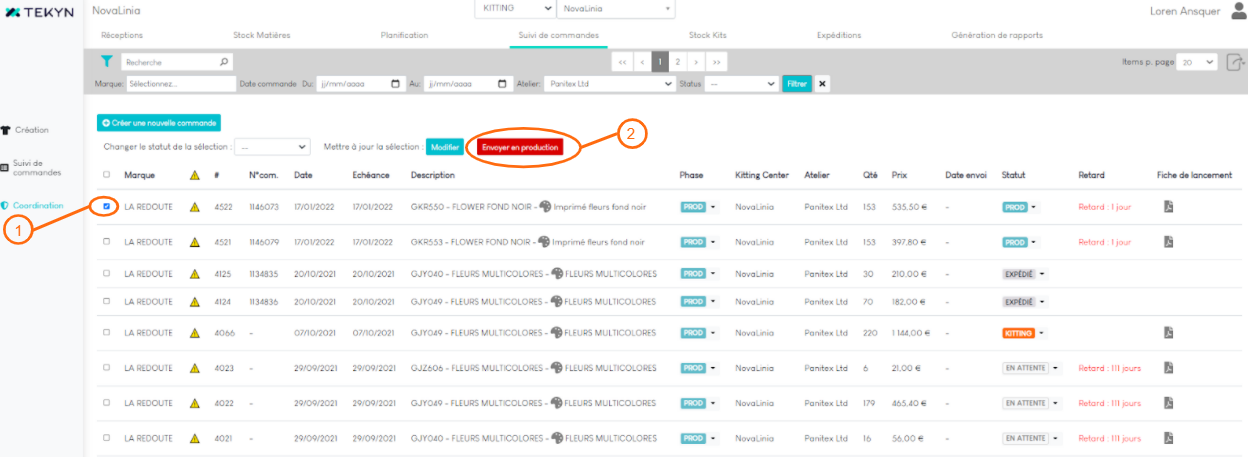Image resolution: width=1248 pixels, height=457 pixels.
Task: Click Envoyer en production button
Action: pyautogui.click(x=519, y=147)
